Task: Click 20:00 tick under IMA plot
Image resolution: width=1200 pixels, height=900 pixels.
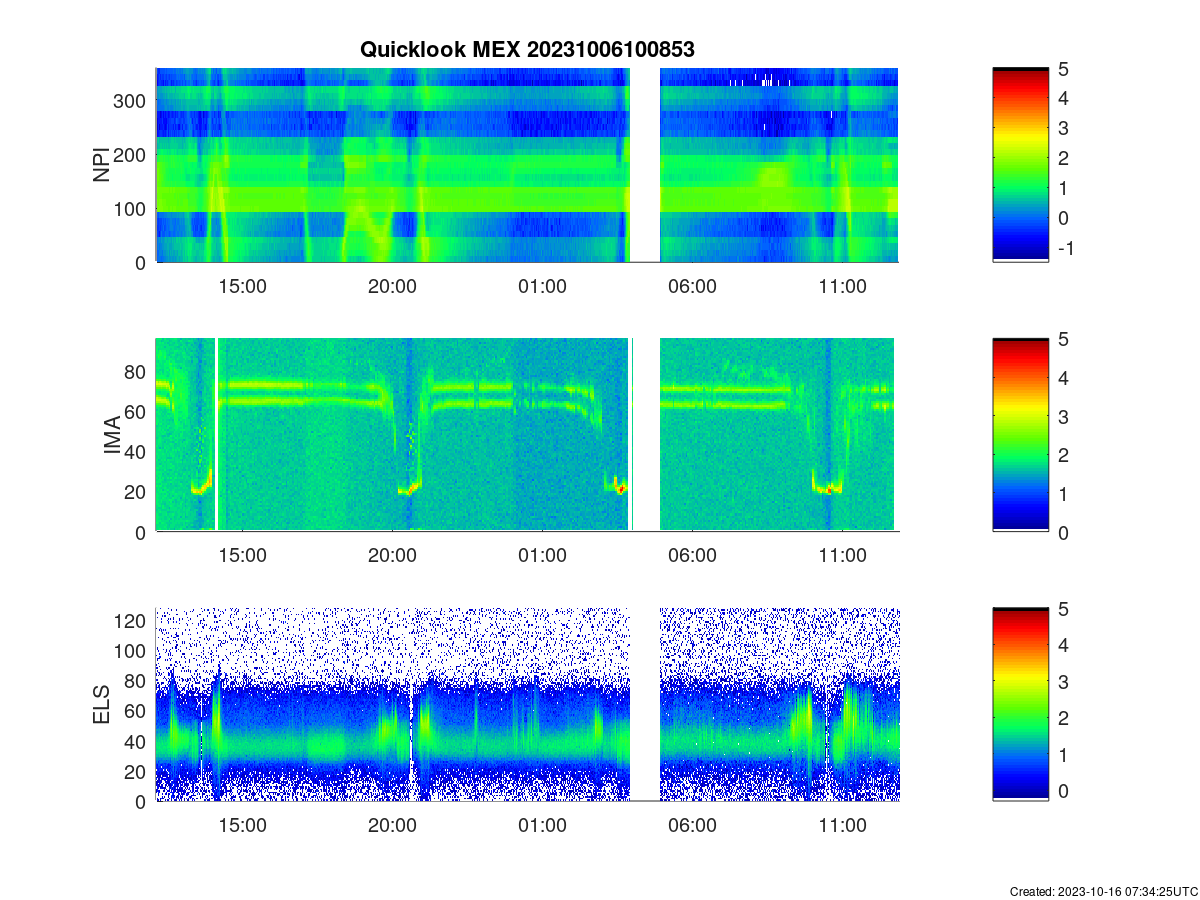Action: pyautogui.click(x=392, y=556)
